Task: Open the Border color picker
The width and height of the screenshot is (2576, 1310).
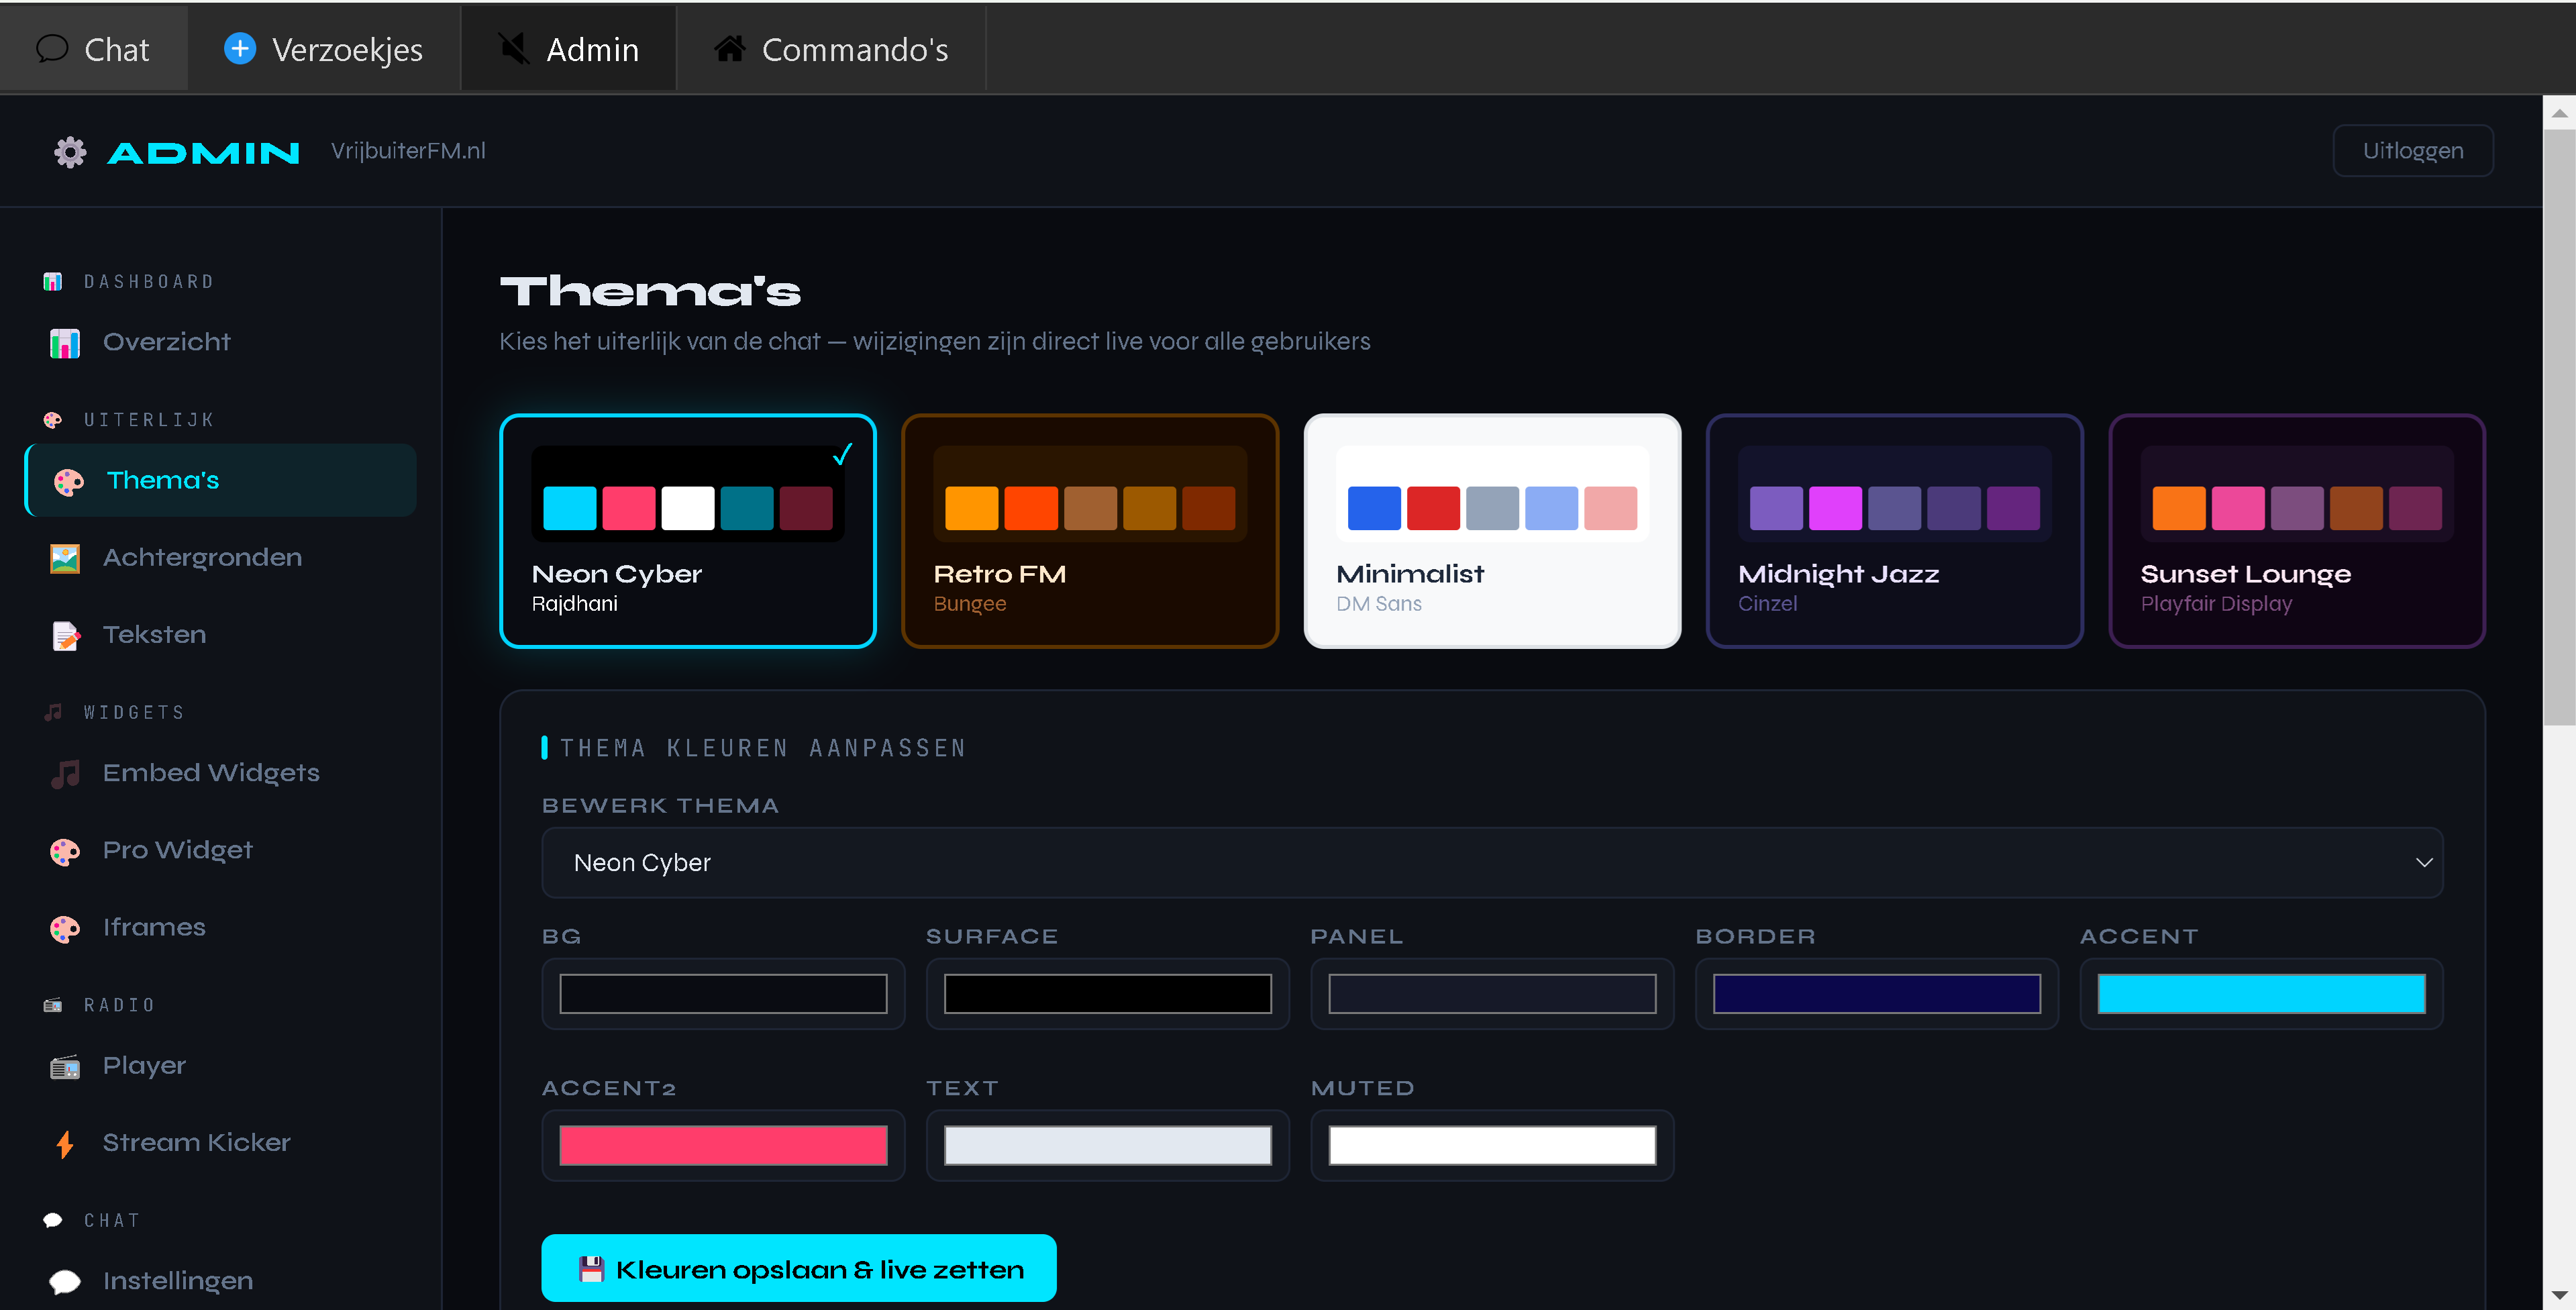Action: [x=1877, y=994]
